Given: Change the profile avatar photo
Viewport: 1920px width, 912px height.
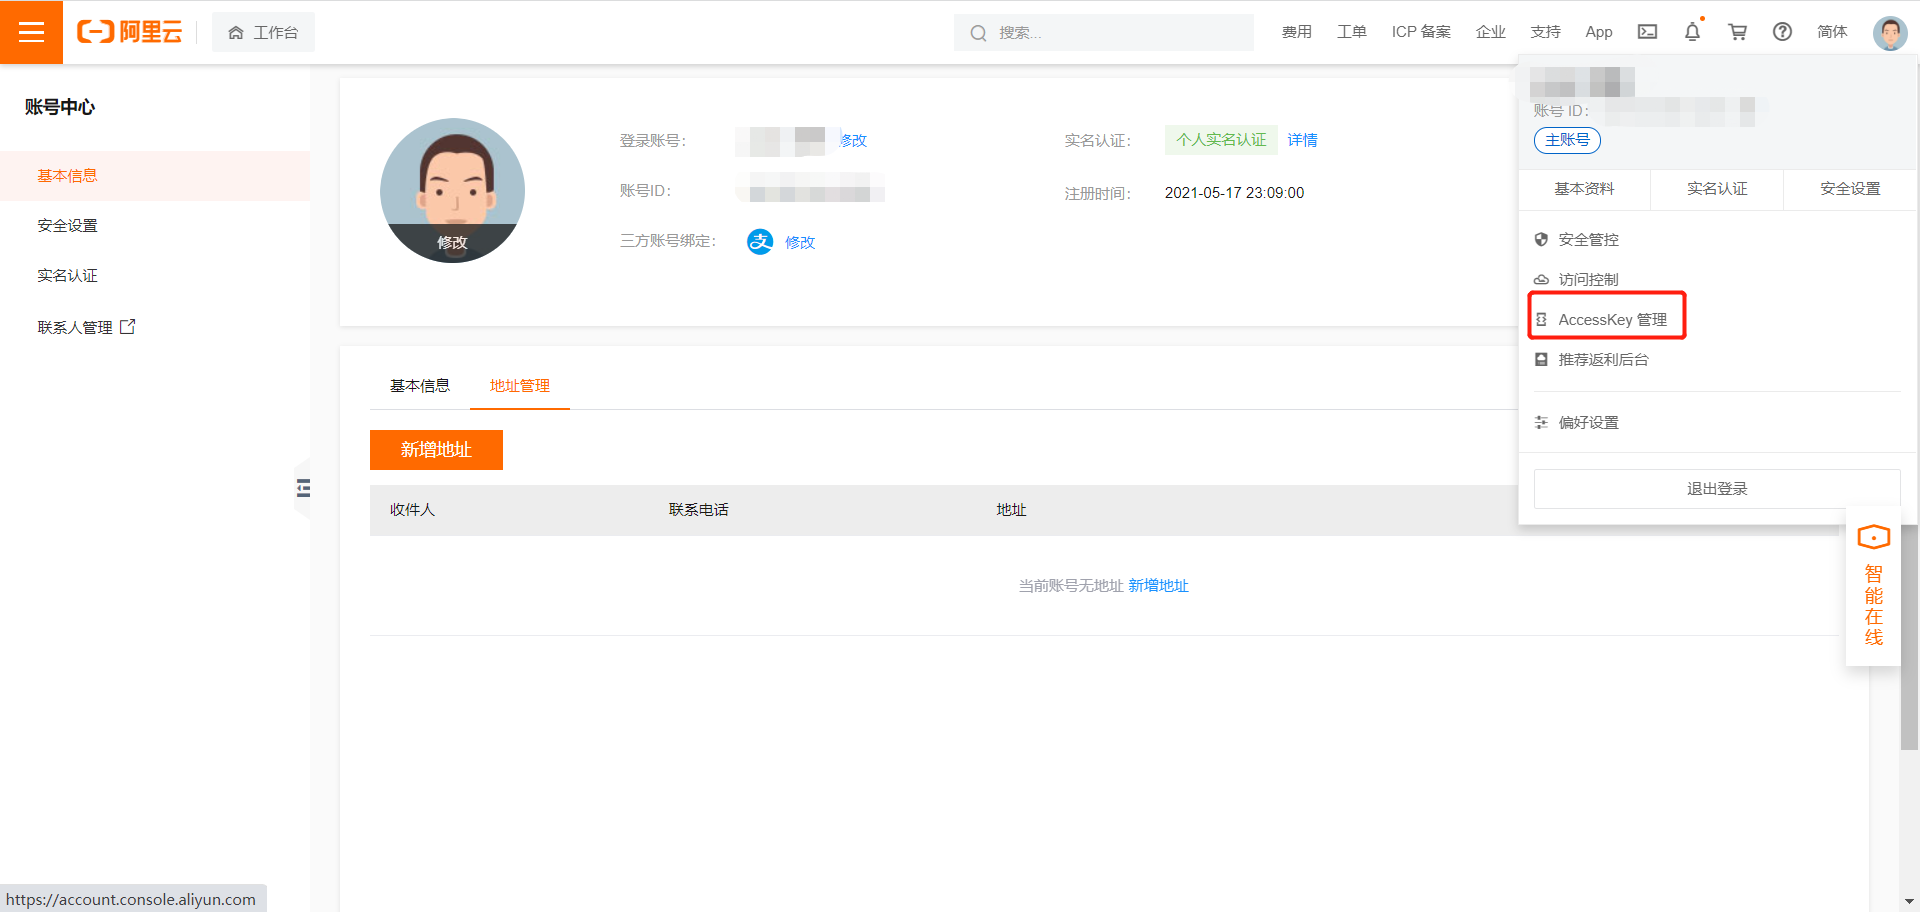Looking at the screenshot, I should click(452, 242).
